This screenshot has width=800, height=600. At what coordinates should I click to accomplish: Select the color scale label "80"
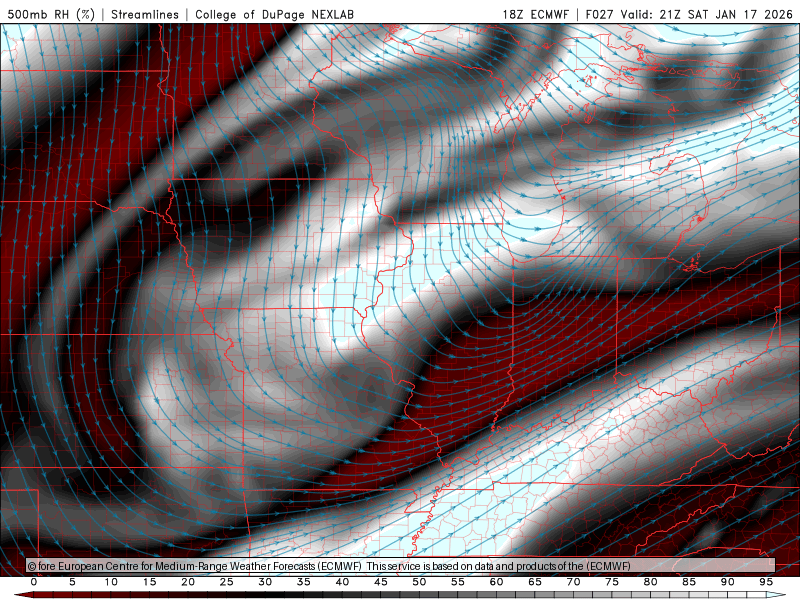651,582
